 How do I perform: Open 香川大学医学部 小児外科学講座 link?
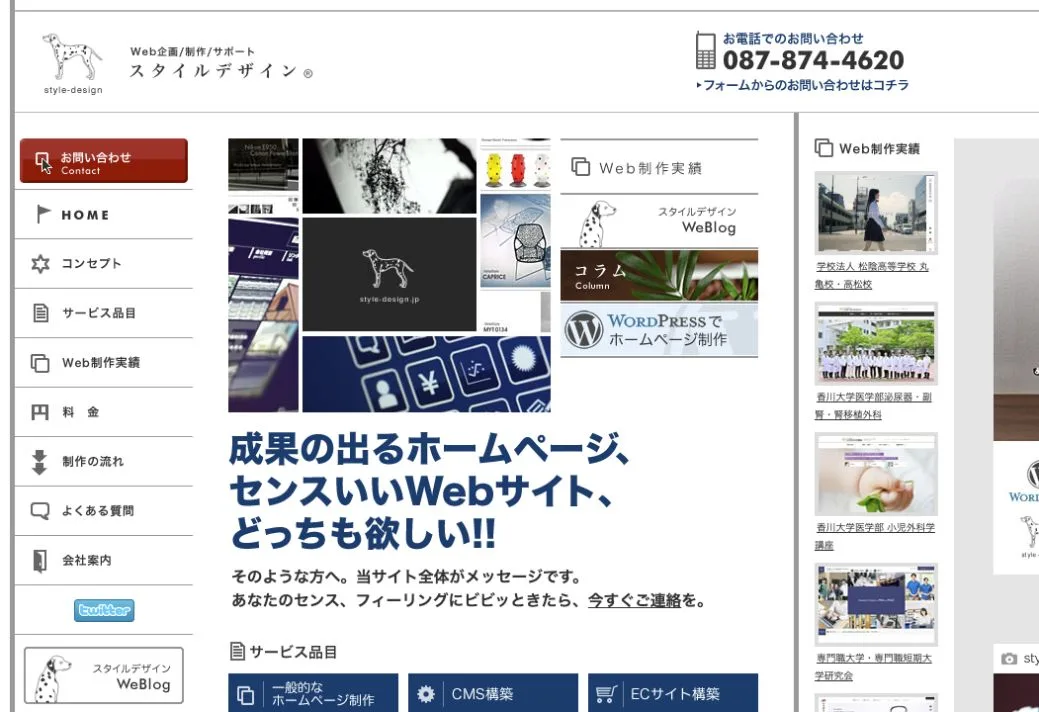tap(875, 536)
